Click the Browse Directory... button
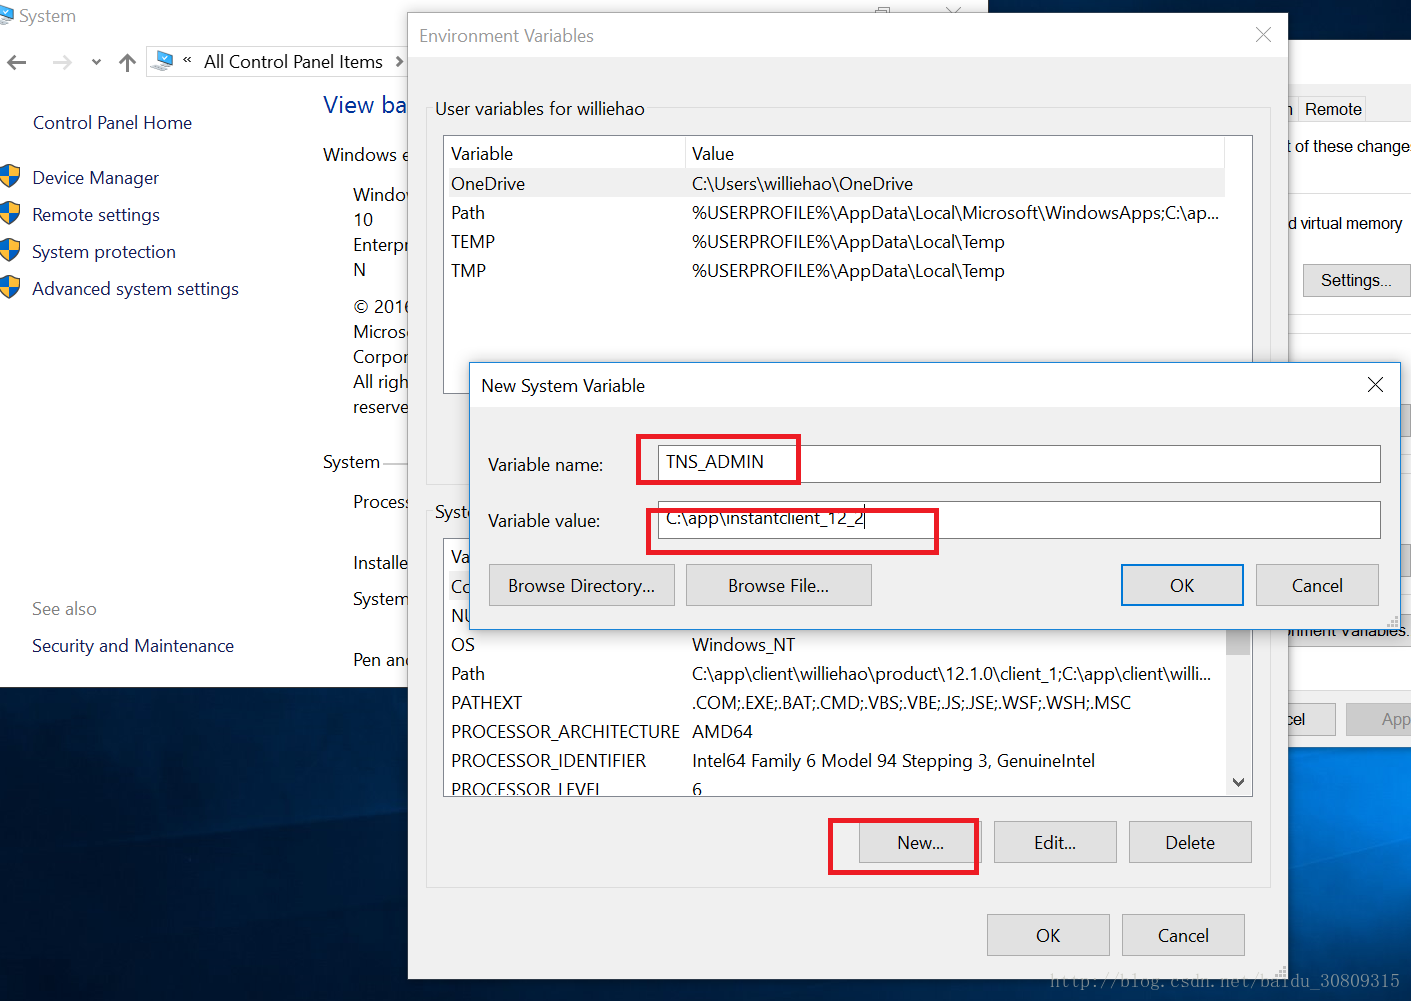 pyautogui.click(x=581, y=585)
